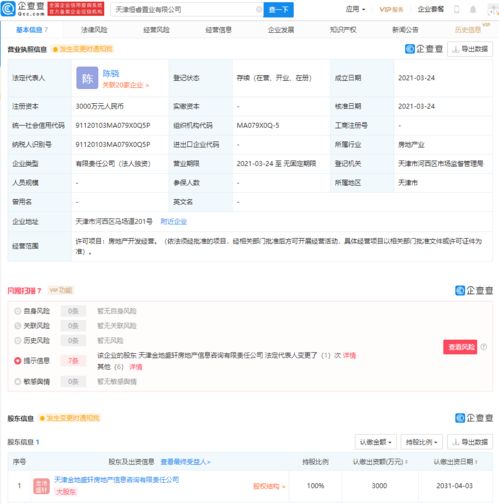Open legal representative 陈骁 link
Viewport: 499px width, 504px height.
[111, 73]
